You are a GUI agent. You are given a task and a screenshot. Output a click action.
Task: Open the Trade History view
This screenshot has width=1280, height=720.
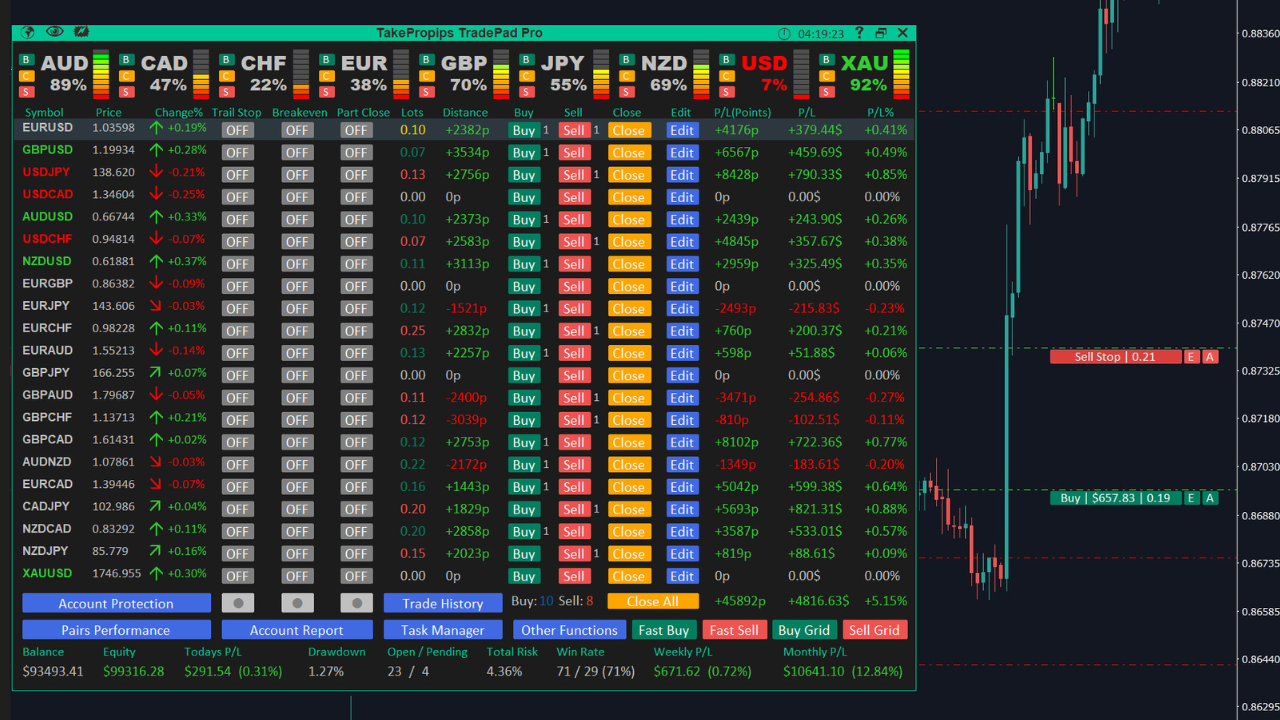[442, 603]
